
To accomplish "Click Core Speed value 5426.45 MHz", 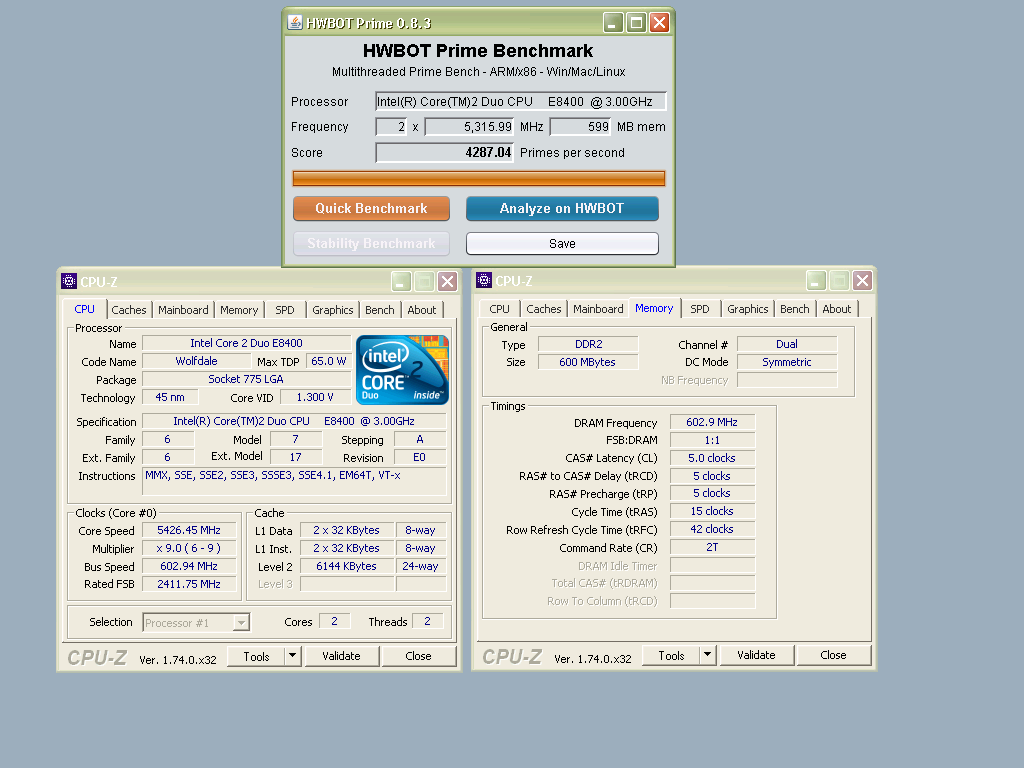I will tap(189, 530).
